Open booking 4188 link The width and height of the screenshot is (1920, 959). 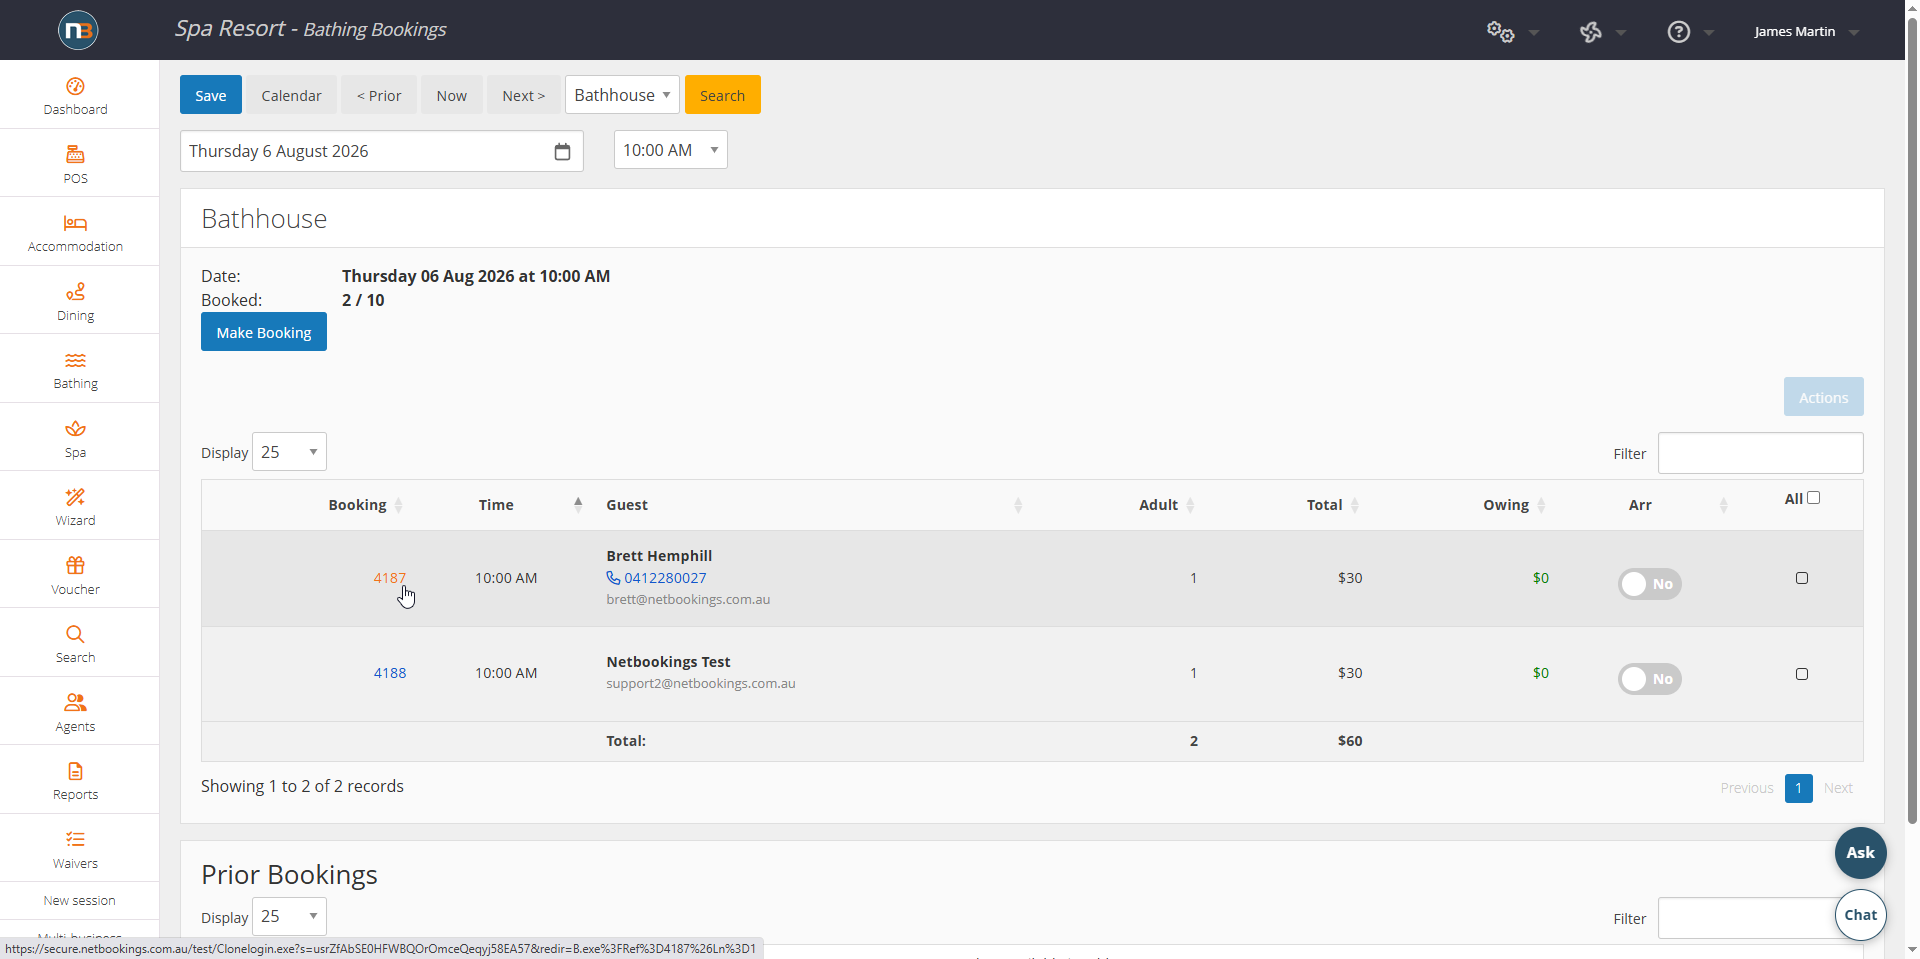point(390,673)
